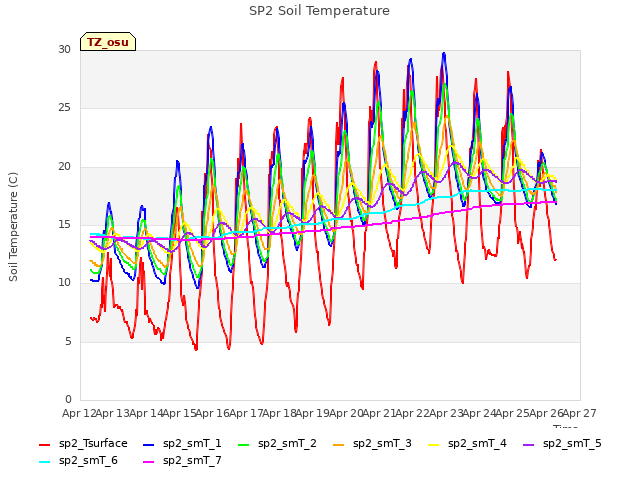Click the 30 y-axis tick label

64,49
